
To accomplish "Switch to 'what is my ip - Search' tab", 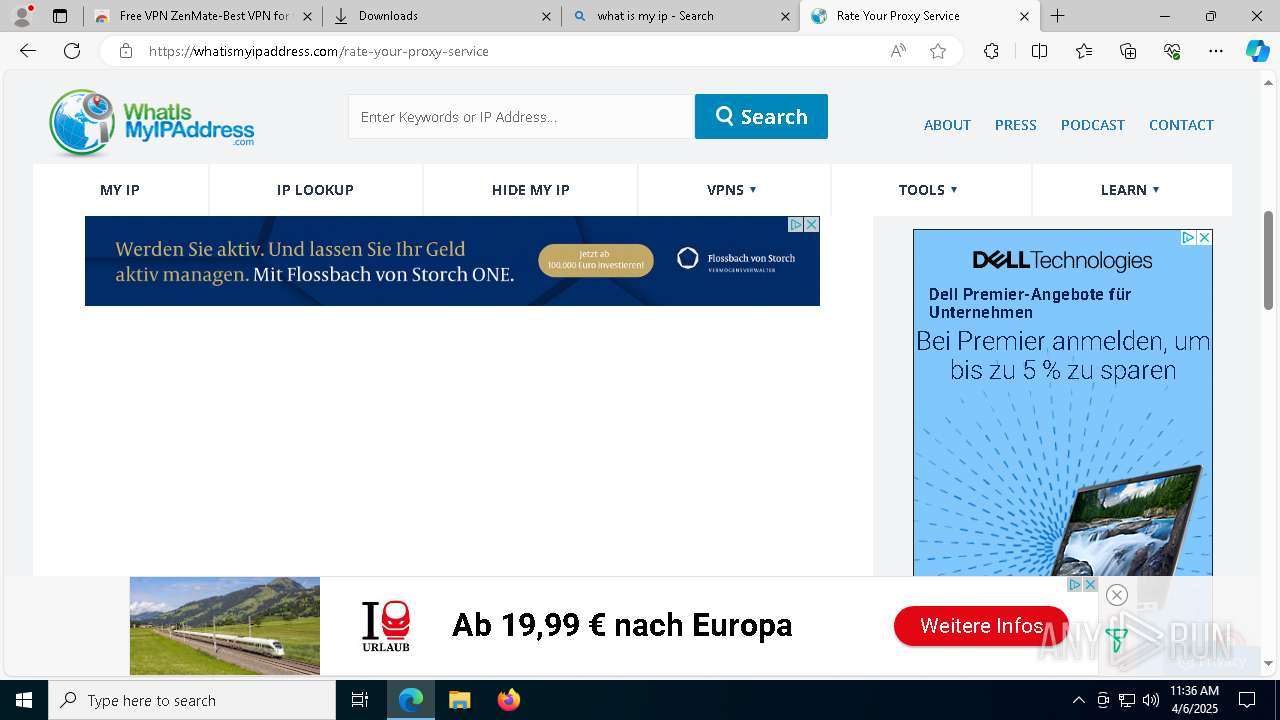I will (x=681, y=16).
